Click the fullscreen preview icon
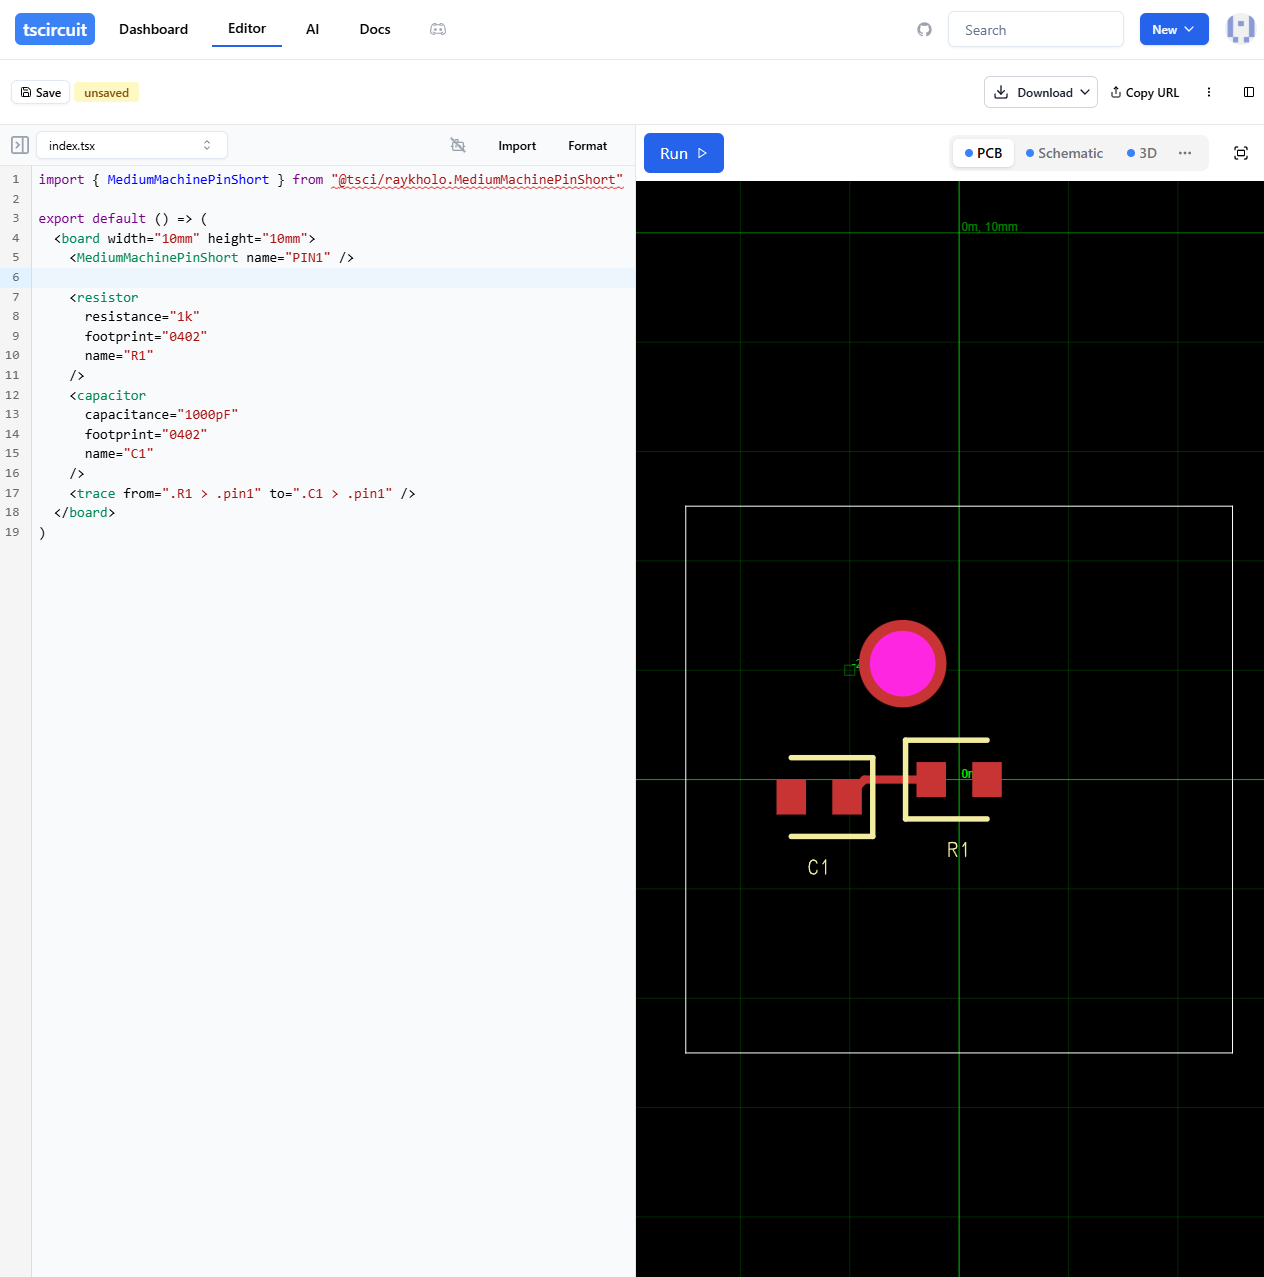The image size is (1264, 1277). [x=1241, y=153]
